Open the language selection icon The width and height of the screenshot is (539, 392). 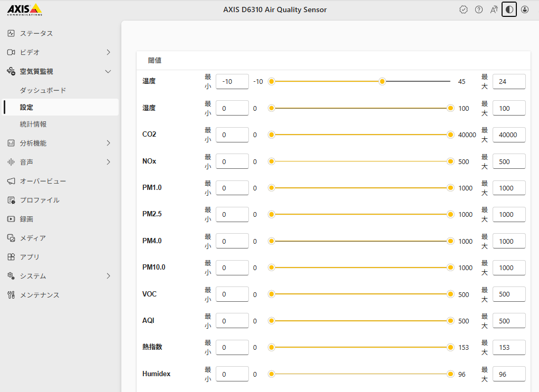(x=494, y=10)
